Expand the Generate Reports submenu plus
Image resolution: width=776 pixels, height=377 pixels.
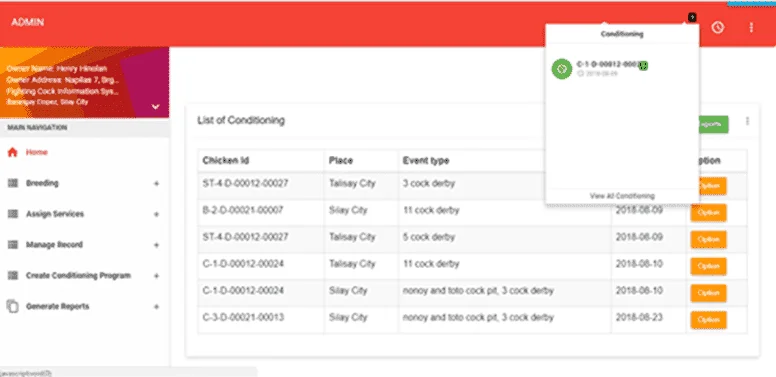pos(156,307)
